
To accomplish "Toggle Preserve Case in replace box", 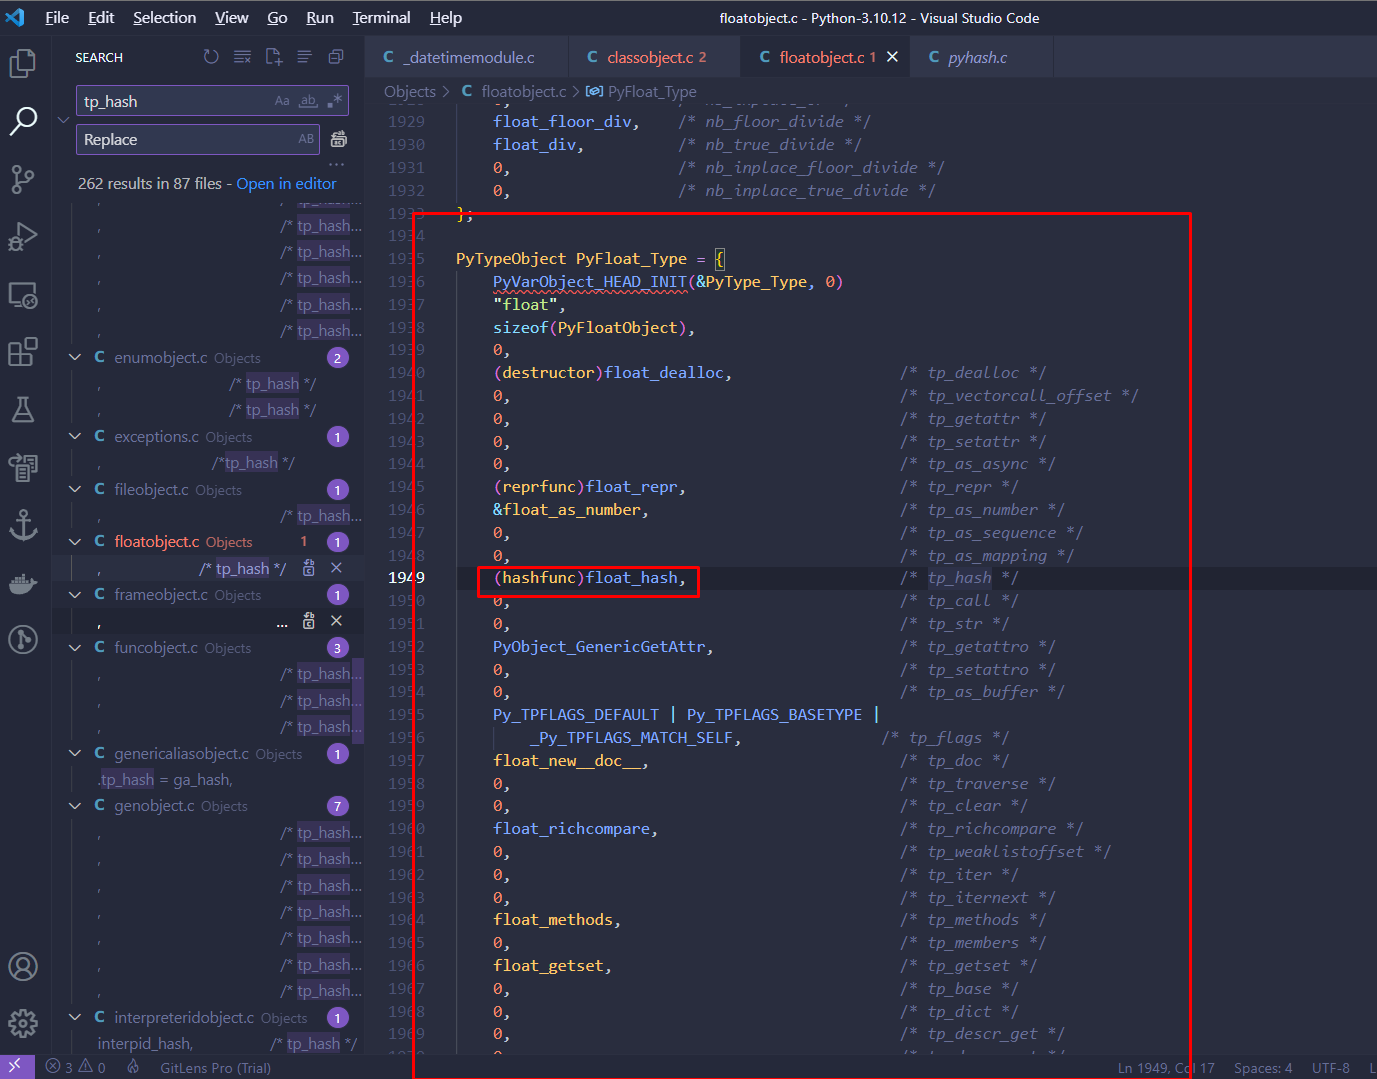I will tap(306, 139).
